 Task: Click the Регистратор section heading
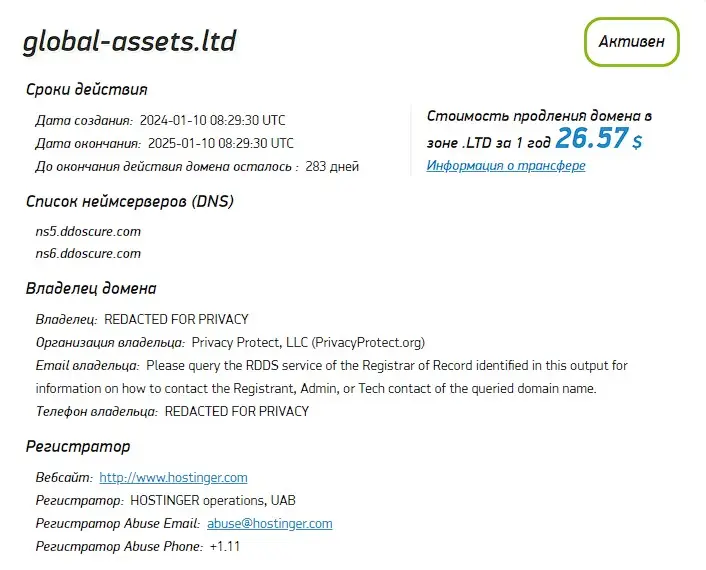[x=78, y=447]
